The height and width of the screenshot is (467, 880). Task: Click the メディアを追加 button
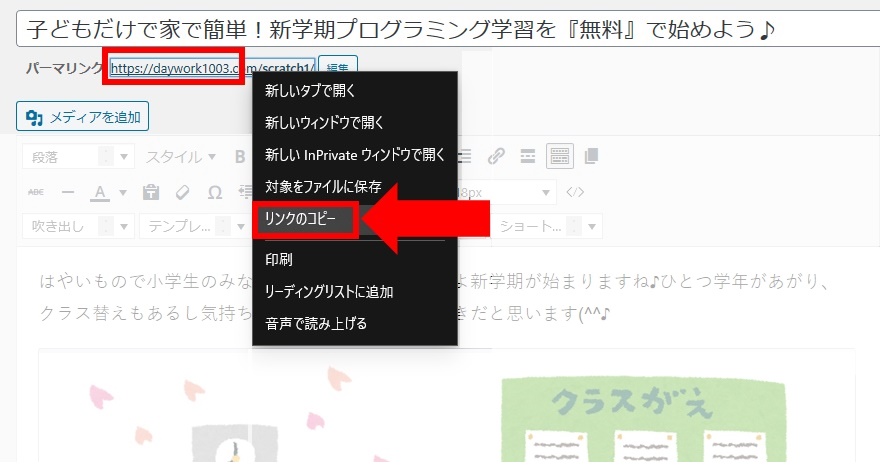(82, 117)
